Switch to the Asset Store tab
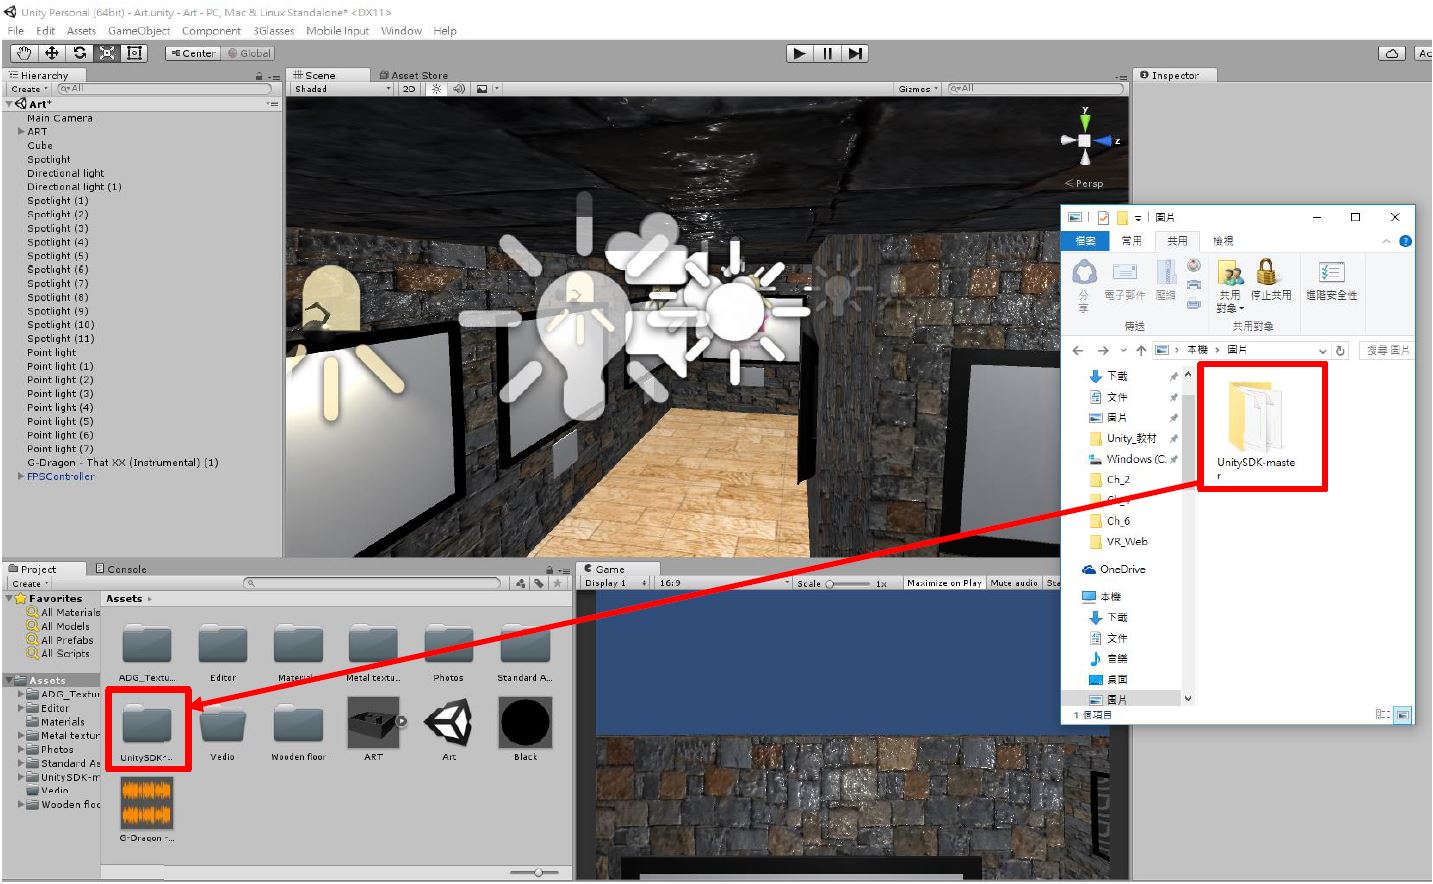Screen dimensions: 1433x884 (413, 75)
